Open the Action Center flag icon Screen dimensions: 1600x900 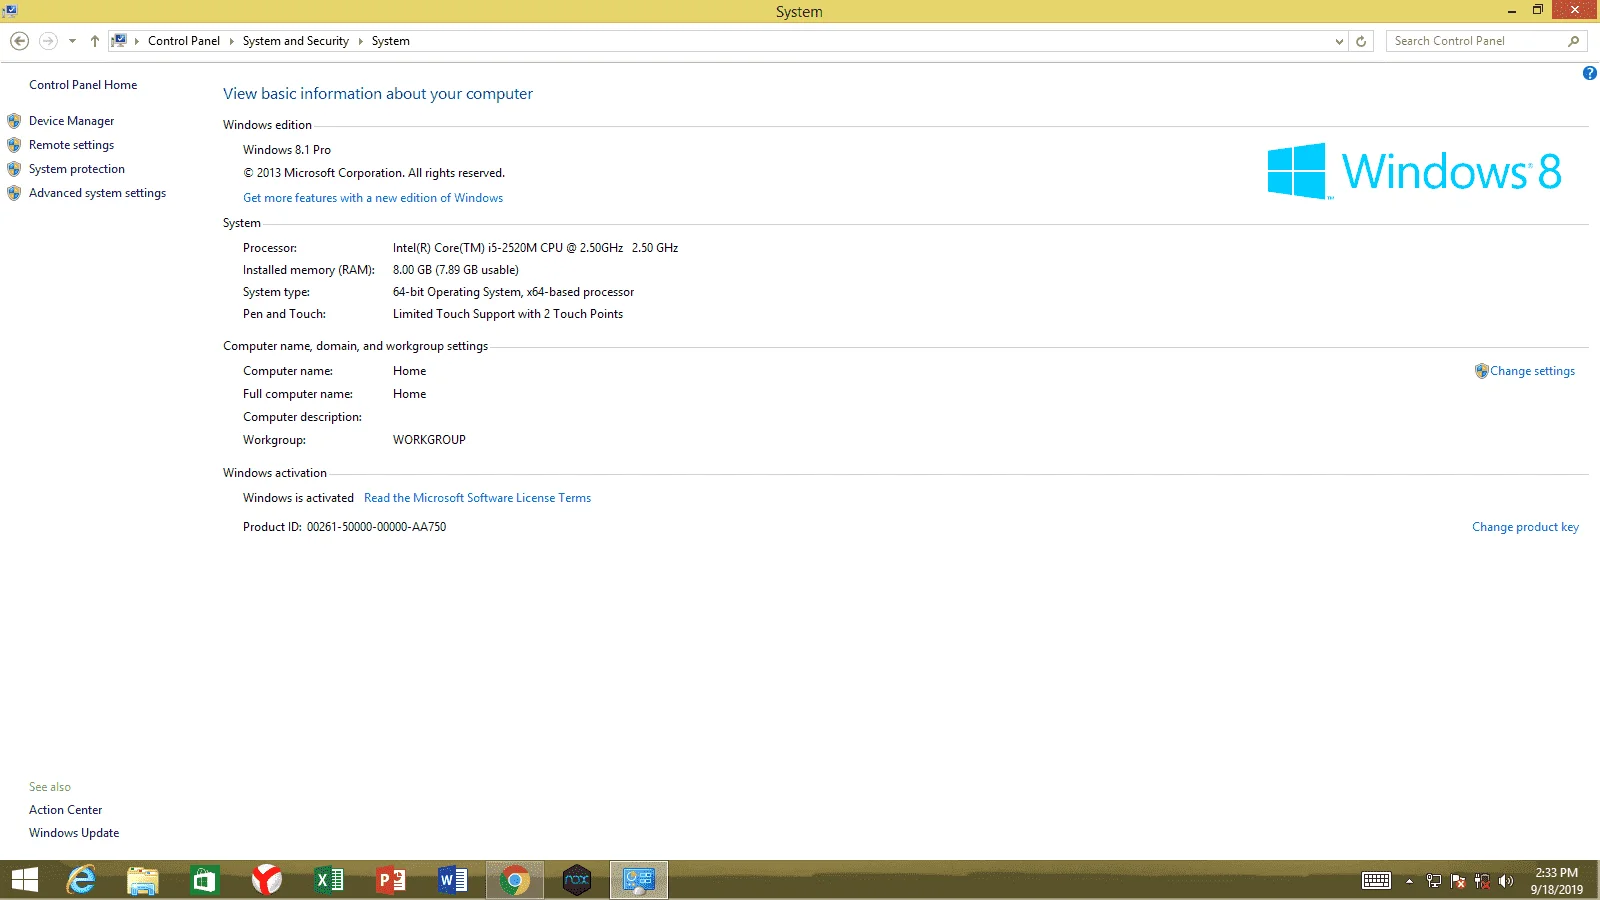coord(1458,881)
